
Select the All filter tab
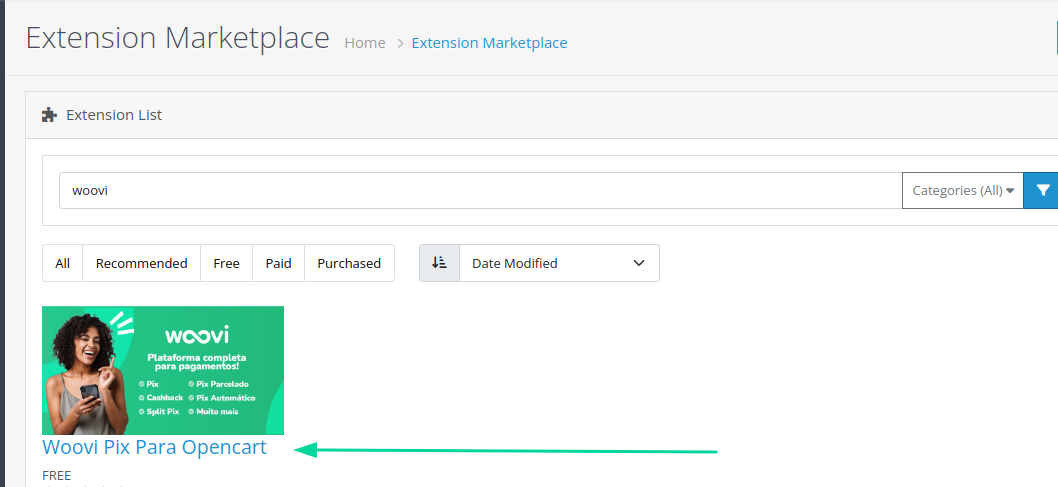click(x=63, y=263)
